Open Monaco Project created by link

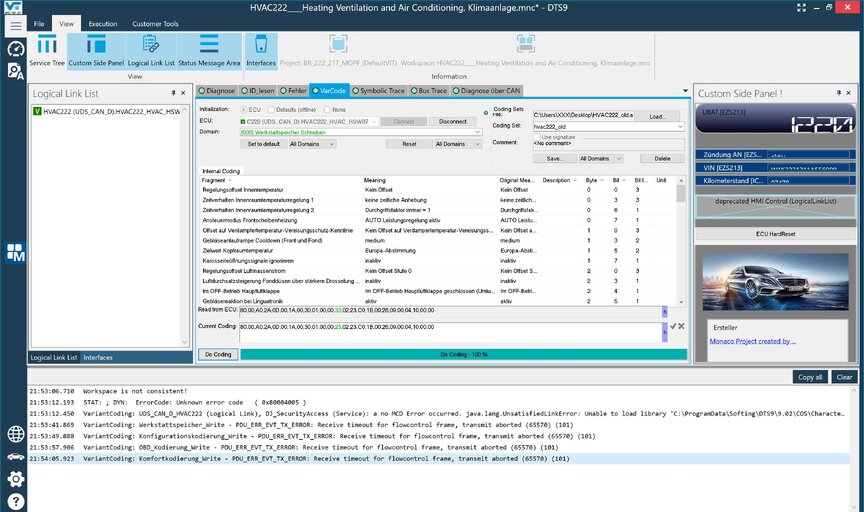(x=752, y=341)
